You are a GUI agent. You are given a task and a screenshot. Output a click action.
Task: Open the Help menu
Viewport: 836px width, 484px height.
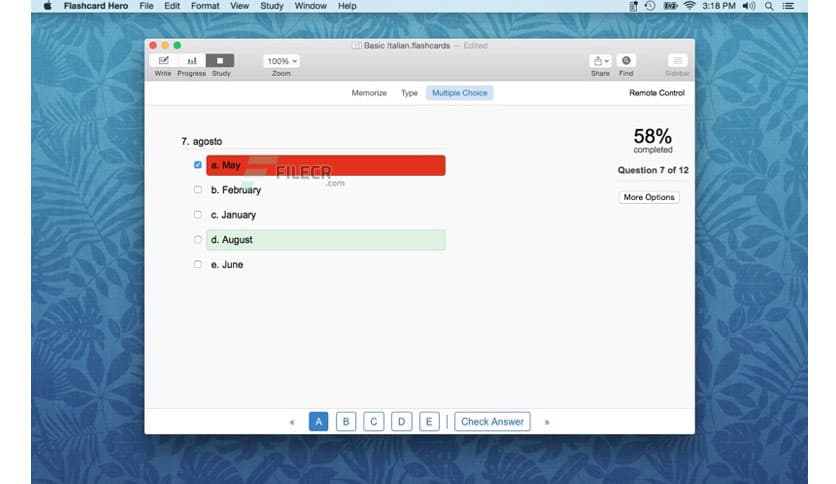(x=347, y=6)
